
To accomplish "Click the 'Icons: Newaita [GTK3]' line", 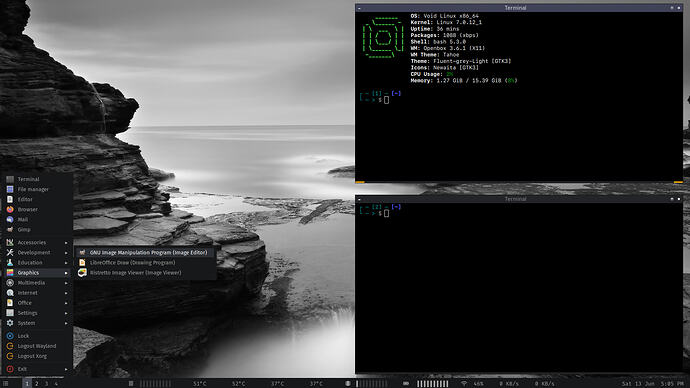I will [x=444, y=68].
